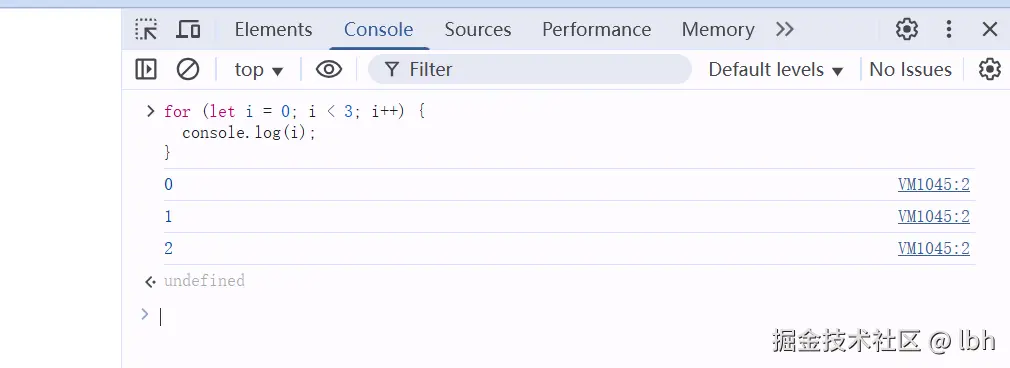1010x368 pixels.
Task: Clear the console output
Action: pyautogui.click(x=188, y=69)
